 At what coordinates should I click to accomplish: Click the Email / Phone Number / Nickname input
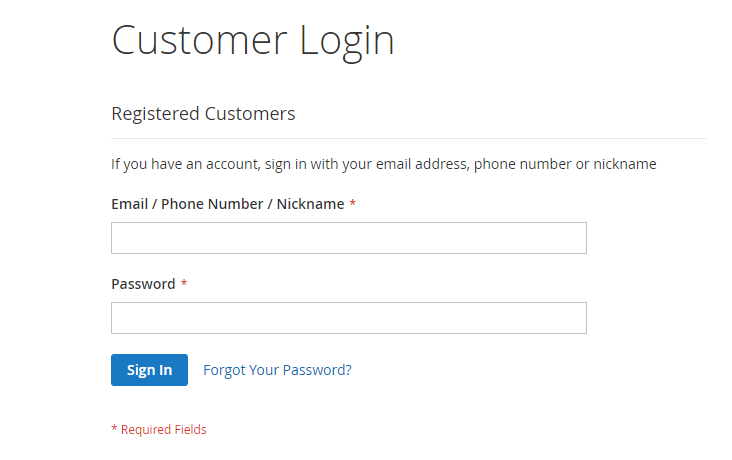[x=348, y=238]
